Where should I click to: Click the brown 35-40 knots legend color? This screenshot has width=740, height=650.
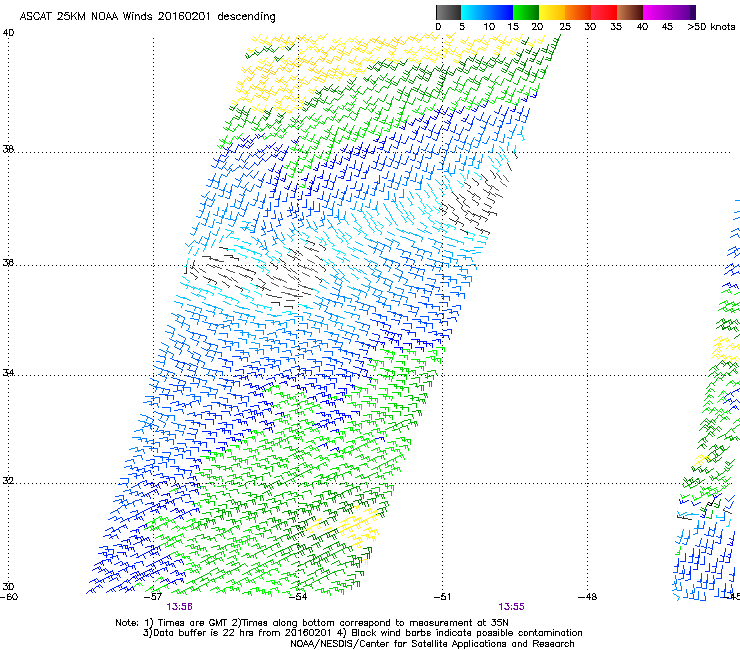[630, 12]
